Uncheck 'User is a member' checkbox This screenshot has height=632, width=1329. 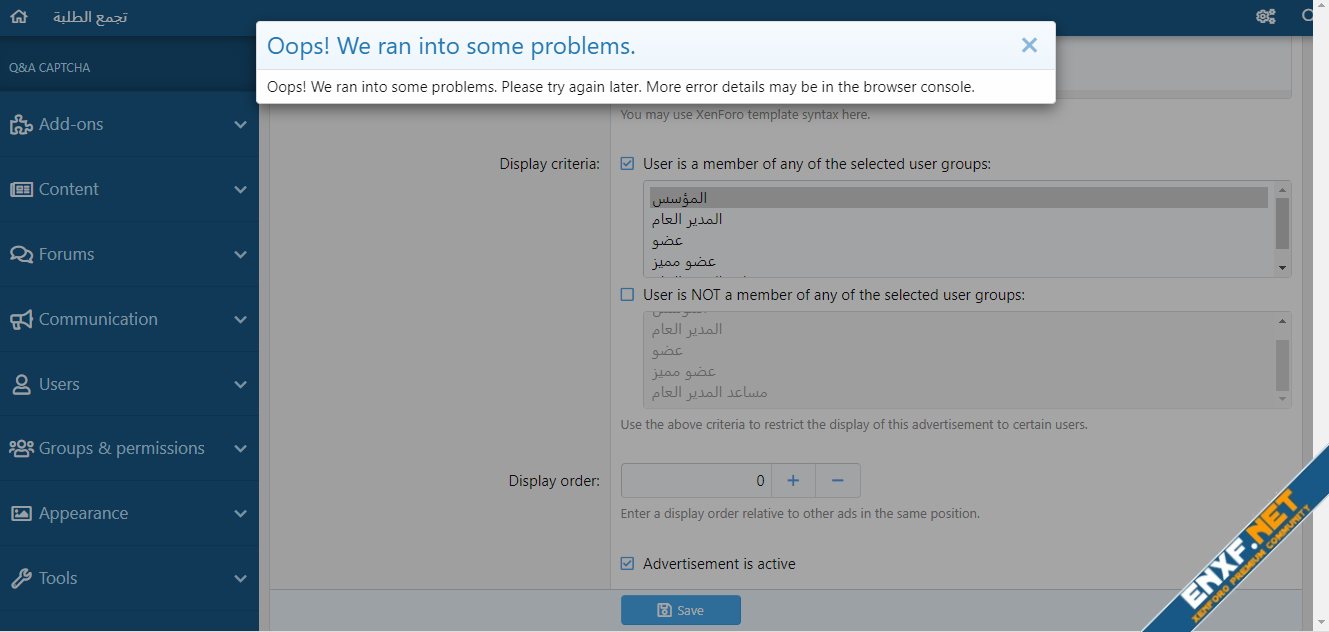tap(627, 164)
